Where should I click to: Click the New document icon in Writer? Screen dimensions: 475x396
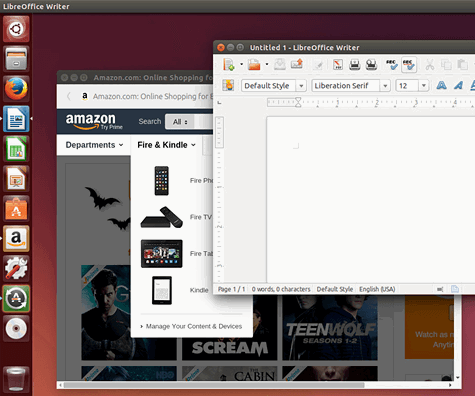(229, 64)
